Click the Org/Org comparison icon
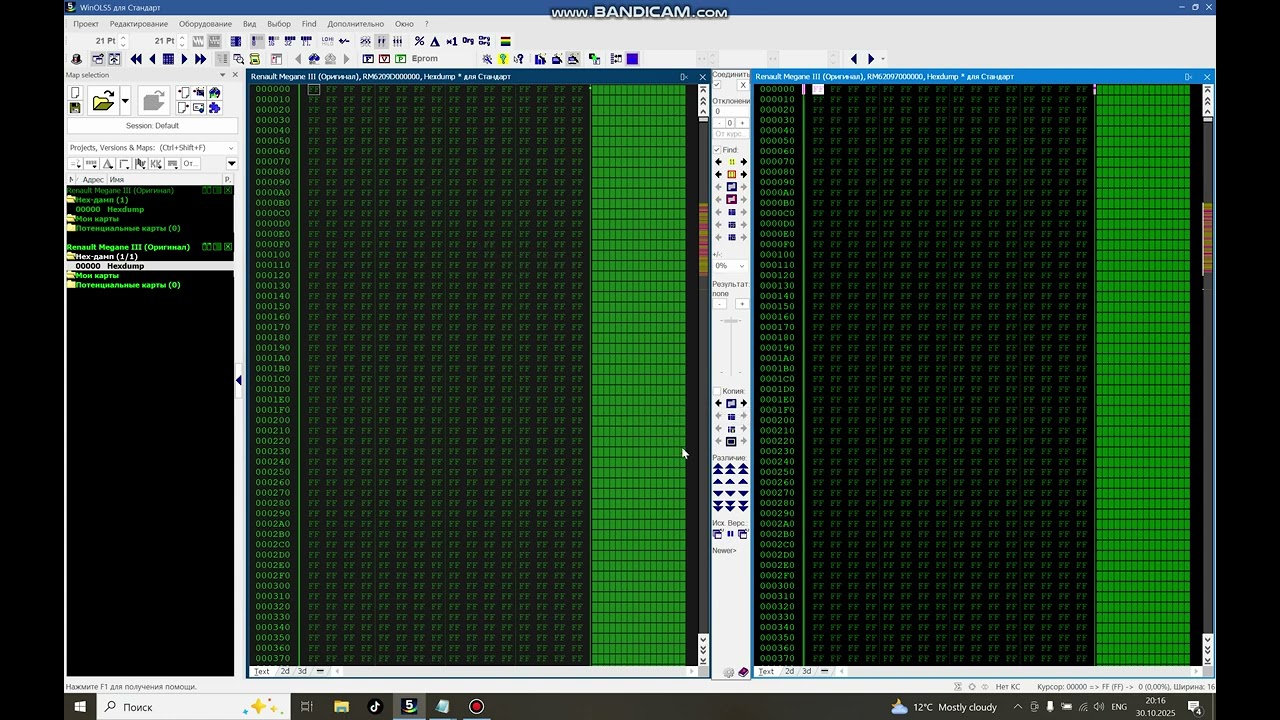Image resolution: width=1280 pixels, height=720 pixels. tap(484, 41)
